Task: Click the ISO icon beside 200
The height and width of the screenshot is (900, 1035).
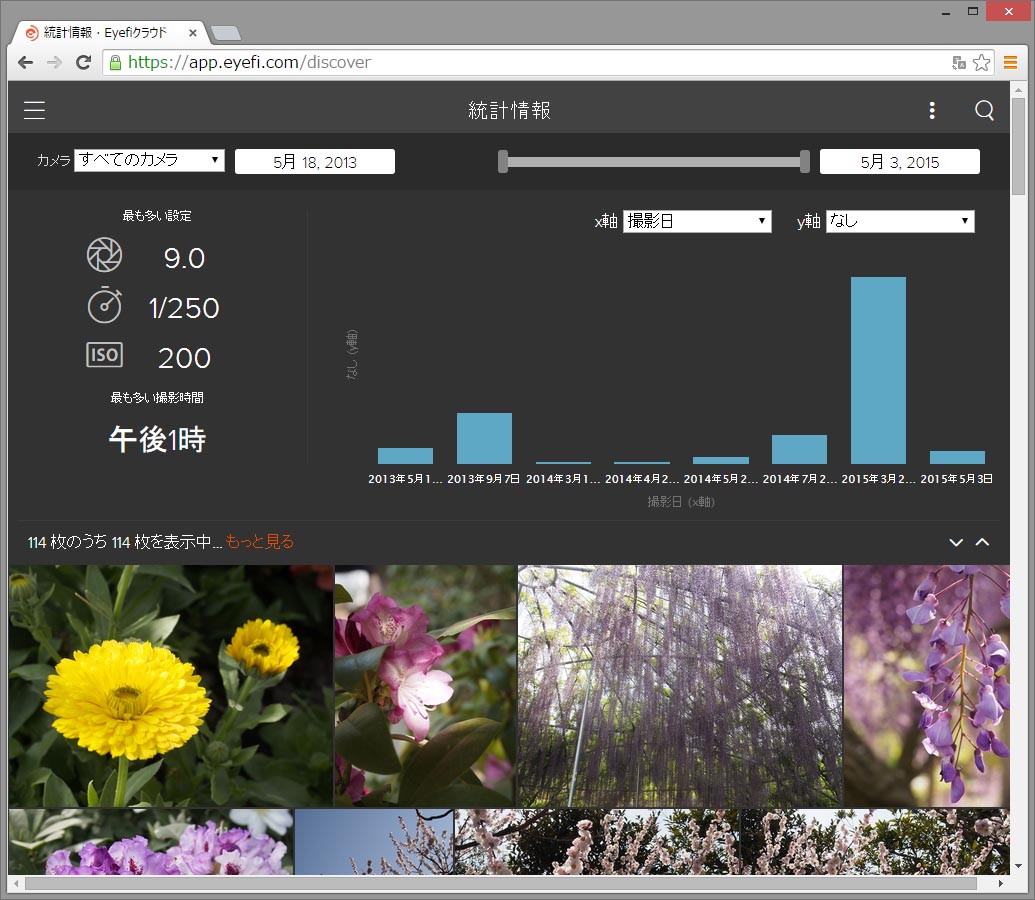Action: click(x=104, y=355)
